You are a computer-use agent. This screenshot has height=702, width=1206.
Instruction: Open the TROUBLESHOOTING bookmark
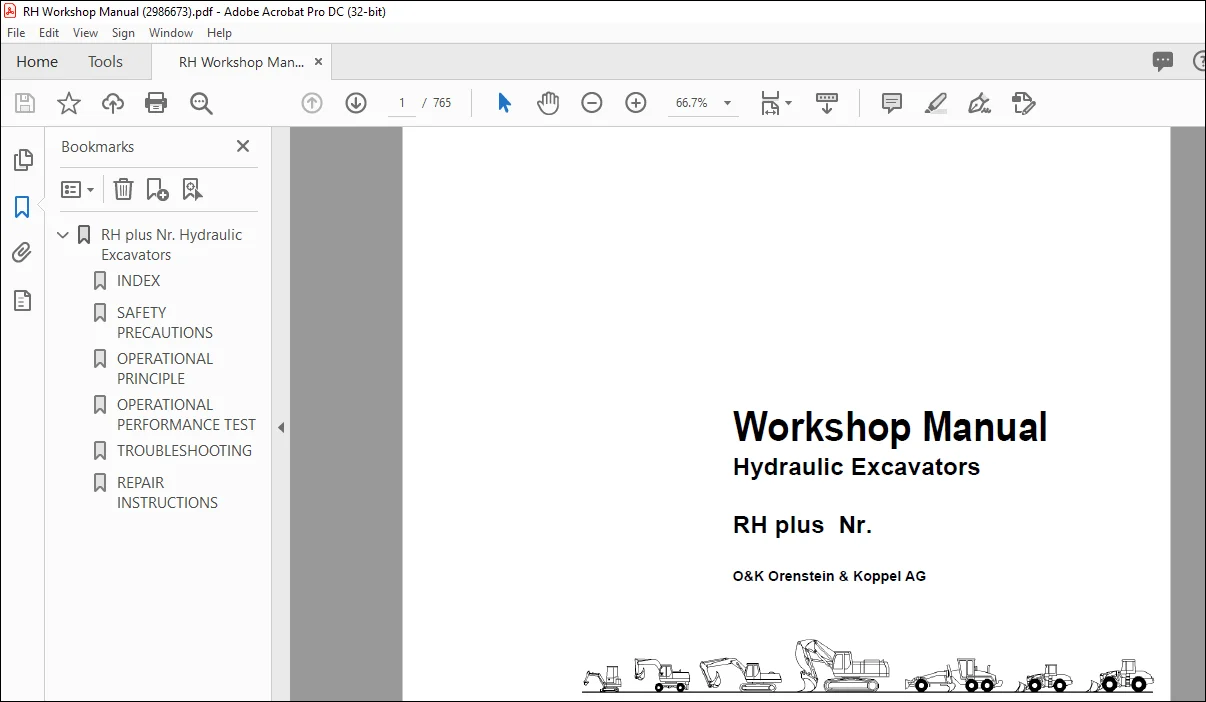[184, 451]
